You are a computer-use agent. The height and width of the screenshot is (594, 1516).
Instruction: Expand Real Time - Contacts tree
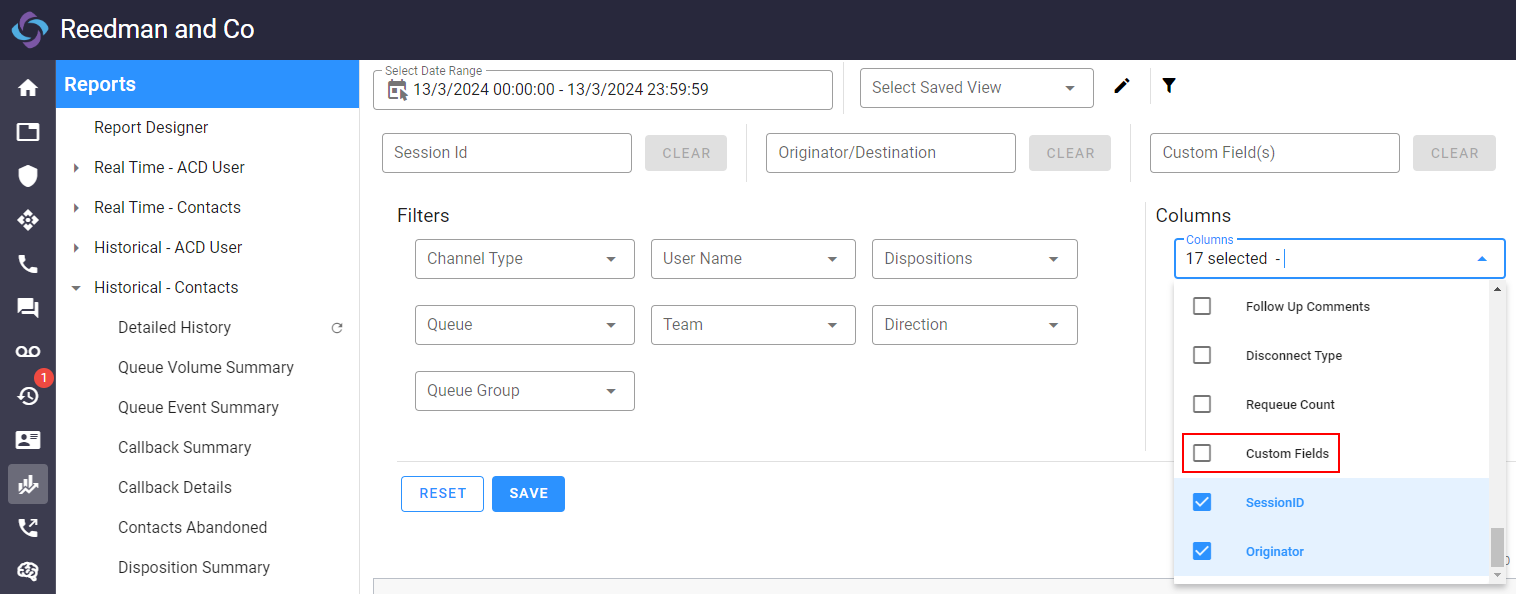tap(76, 208)
